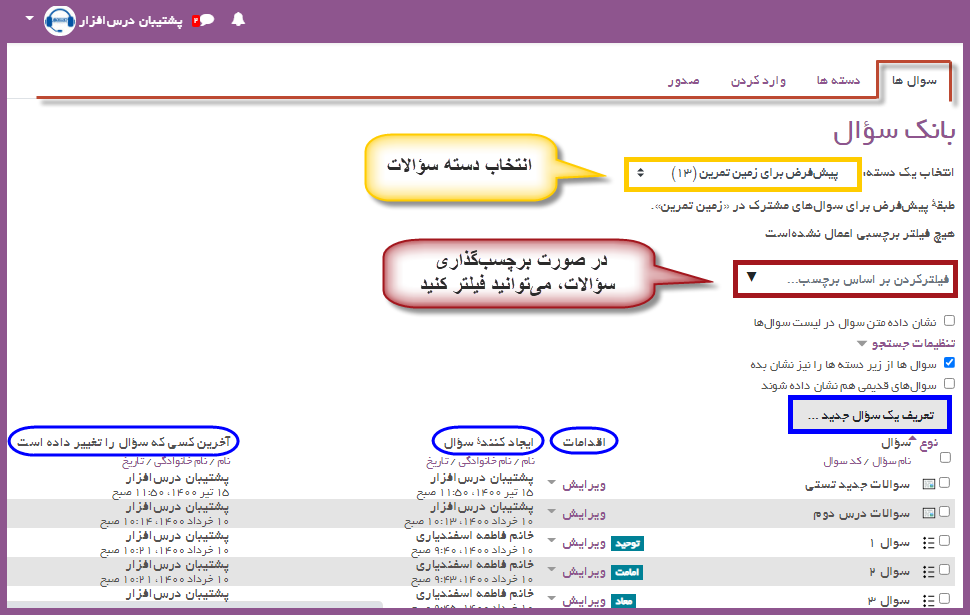Click question name سوالات جدید تستی

857,484
